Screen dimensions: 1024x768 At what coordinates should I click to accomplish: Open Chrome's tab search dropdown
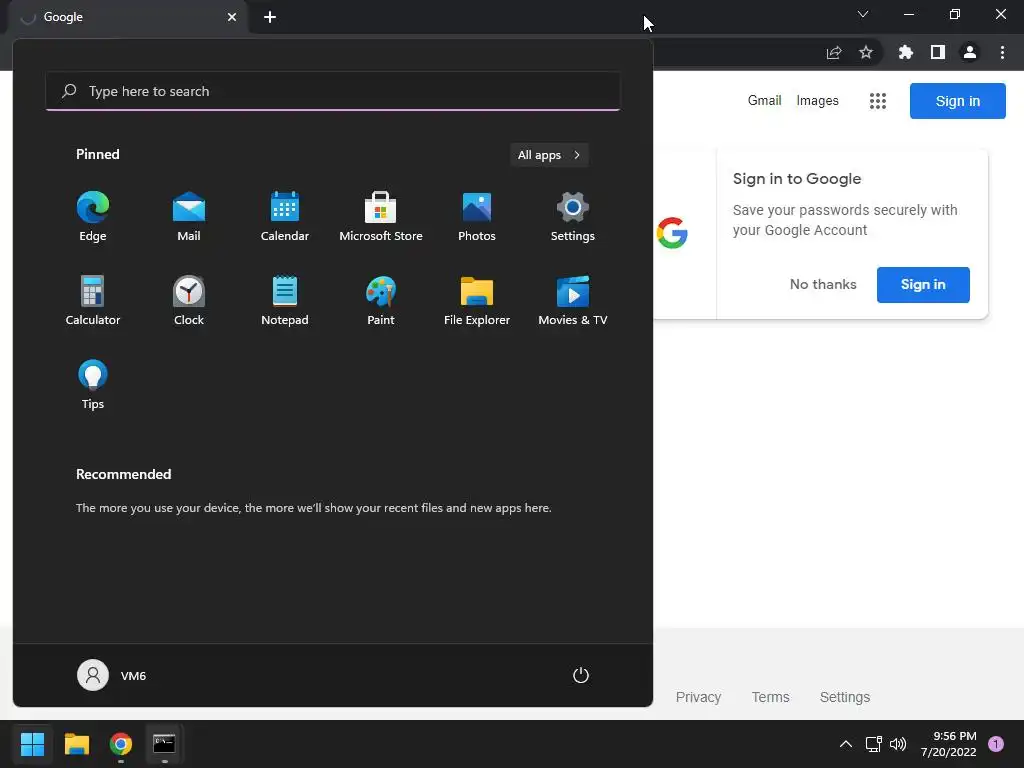point(863,14)
